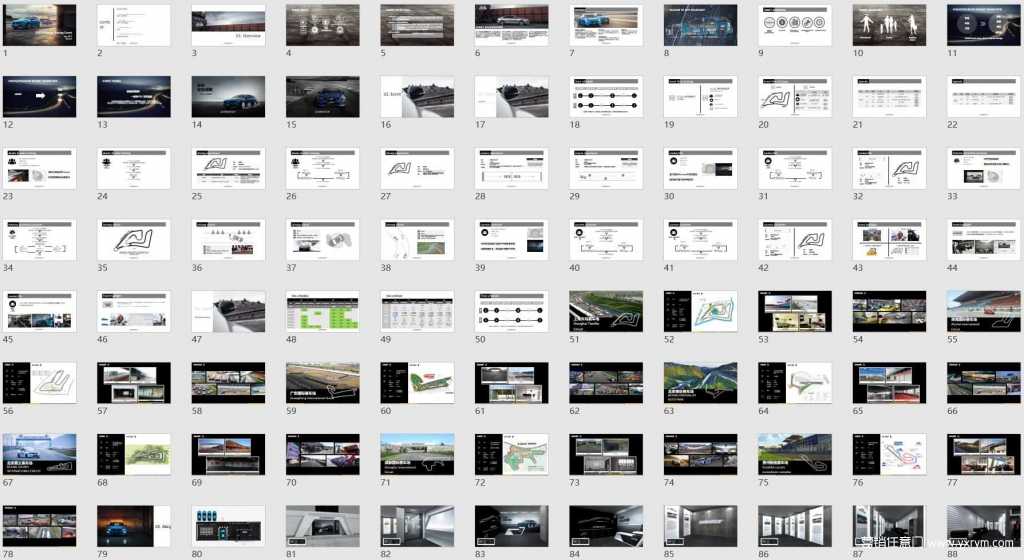
Task: Click slide 4 thumbnail
Action: (x=323, y=25)
